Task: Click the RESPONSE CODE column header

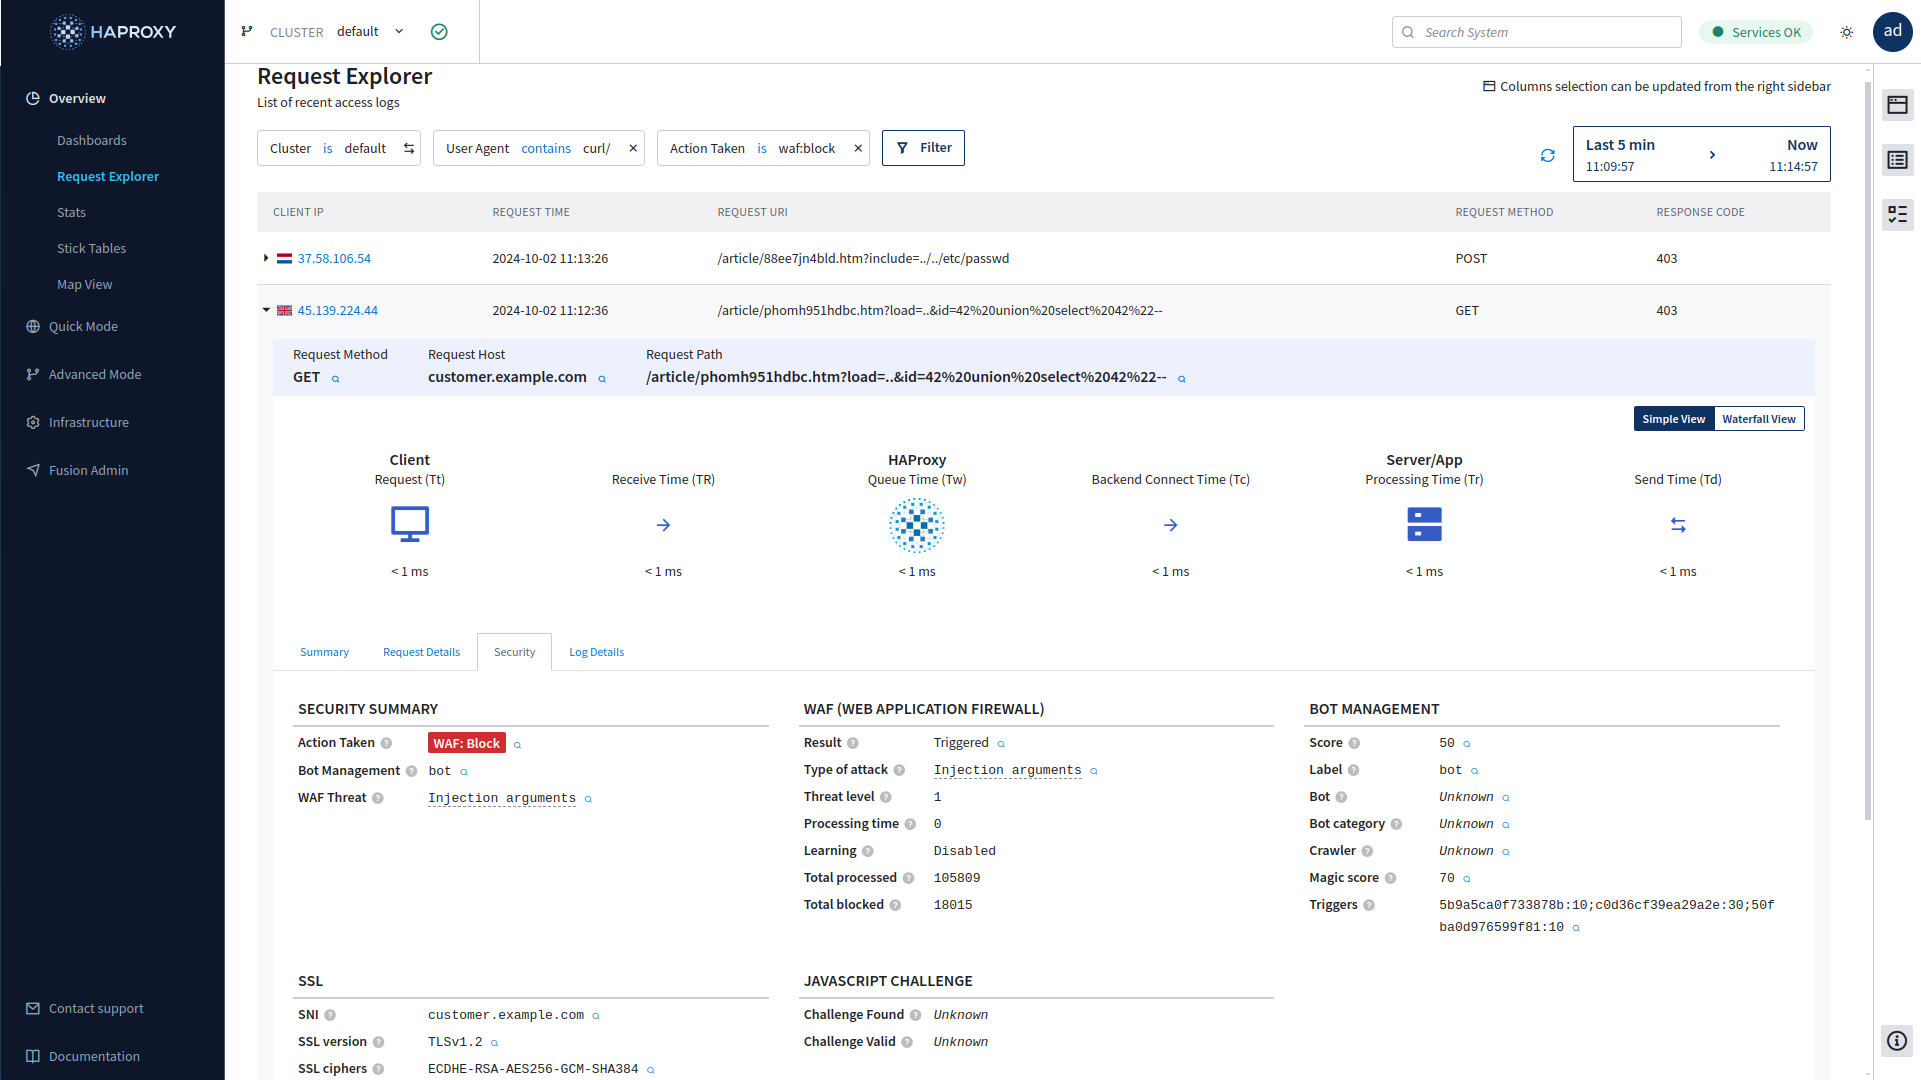Action: tap(1700, 212)
